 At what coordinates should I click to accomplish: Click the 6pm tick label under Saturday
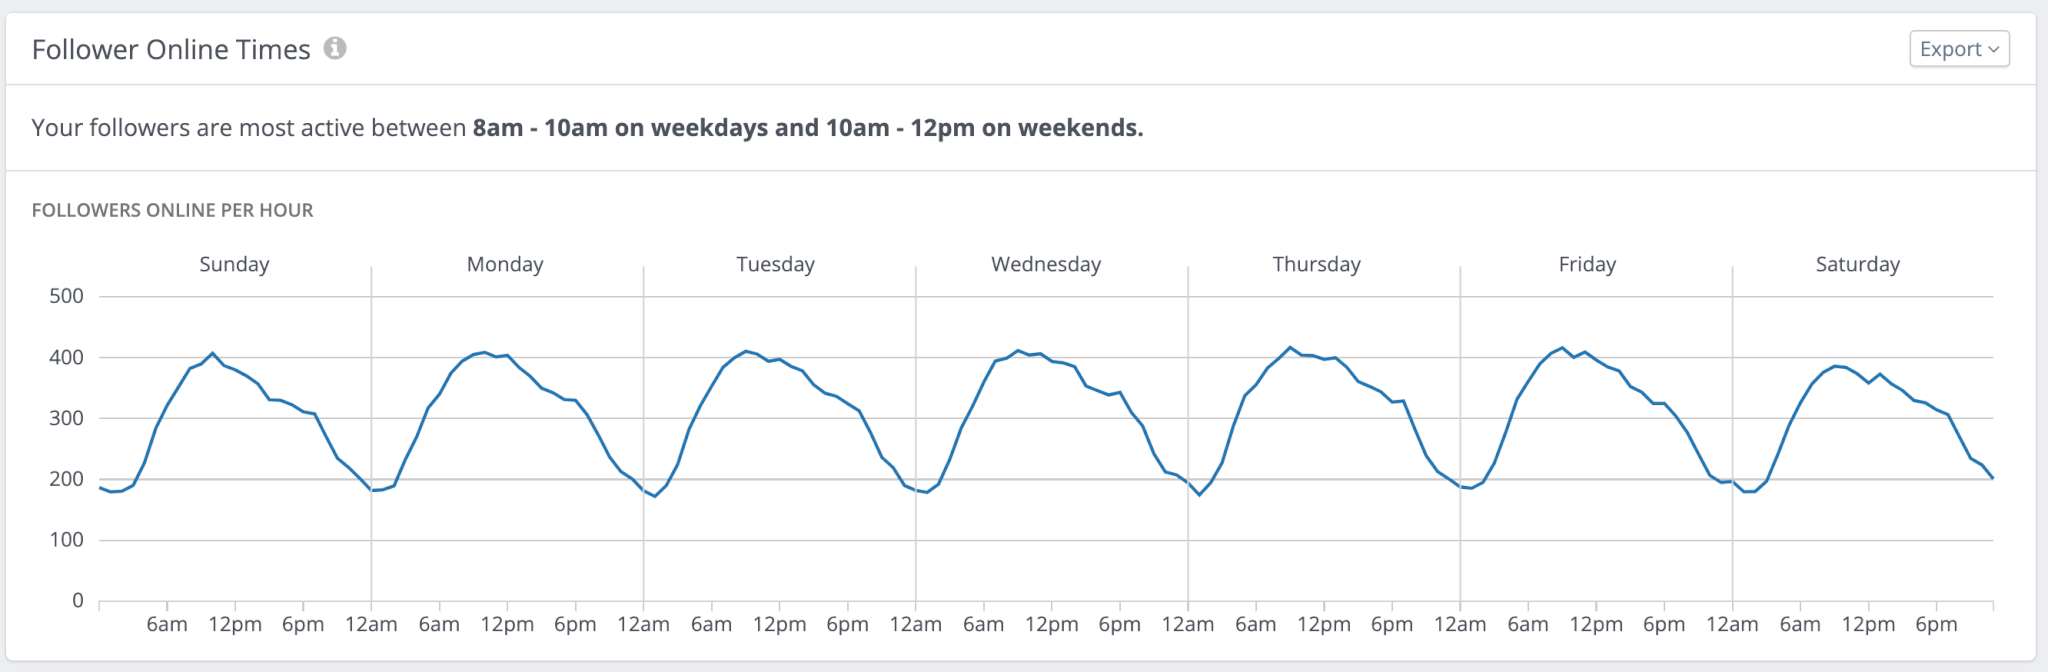pyautogui.click(x=1936, y=624)
